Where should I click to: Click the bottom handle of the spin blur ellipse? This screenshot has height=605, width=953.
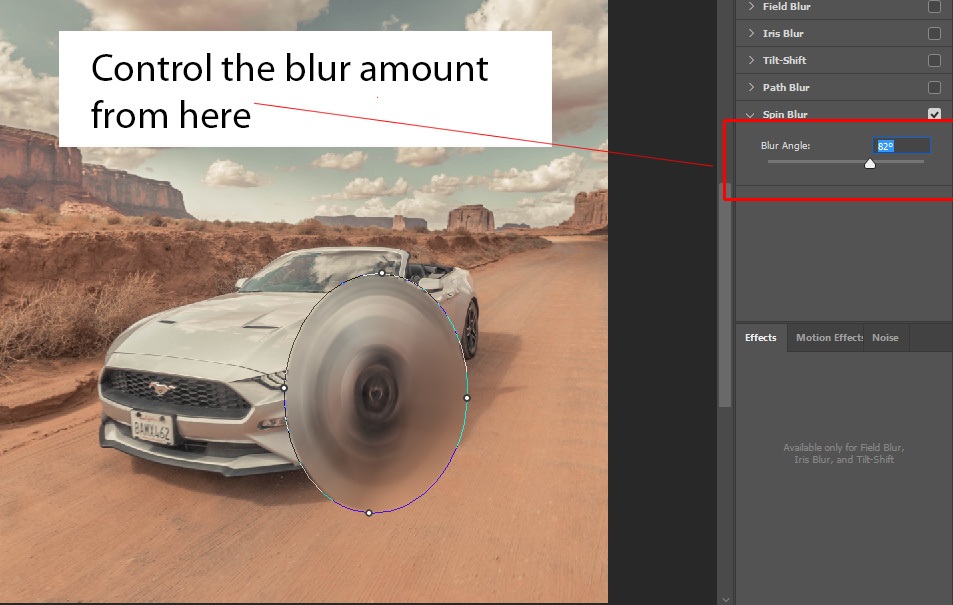click(369, 513)
